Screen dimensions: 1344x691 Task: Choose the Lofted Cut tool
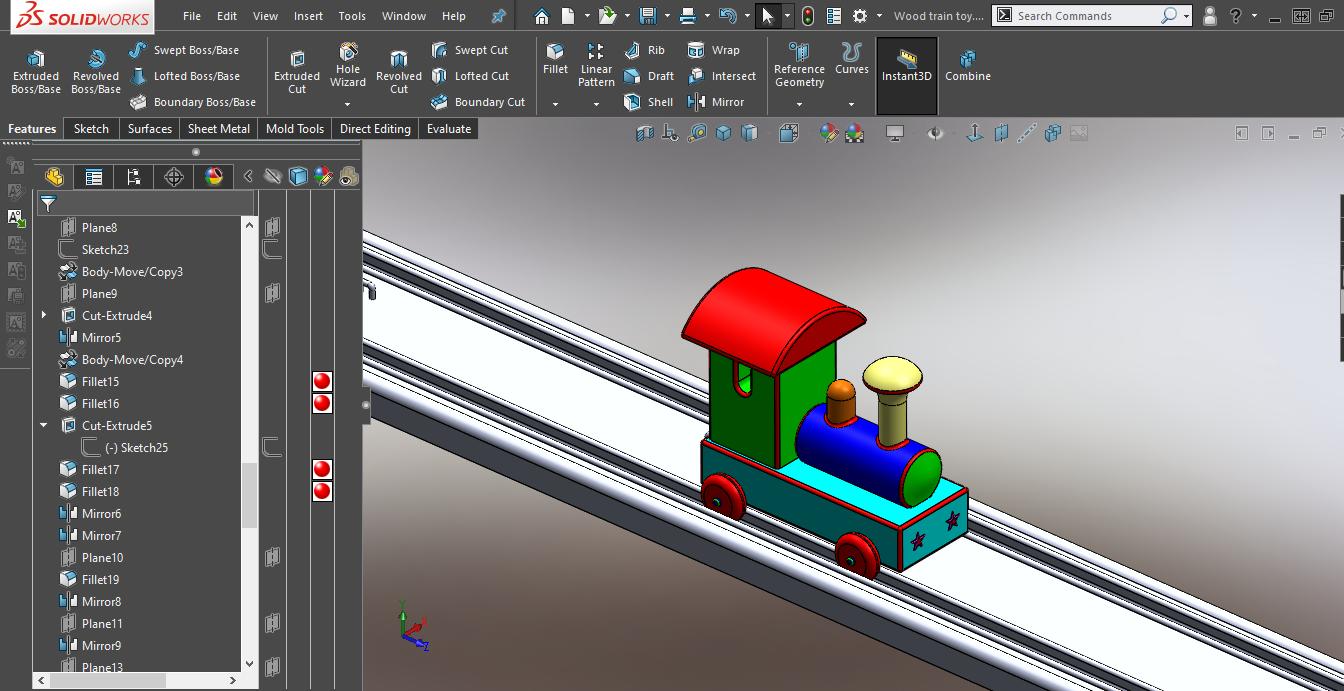tap(470, 76)
